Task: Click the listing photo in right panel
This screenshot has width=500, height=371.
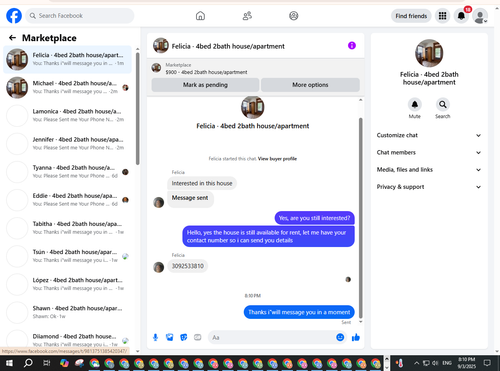Action: [429, 53]
